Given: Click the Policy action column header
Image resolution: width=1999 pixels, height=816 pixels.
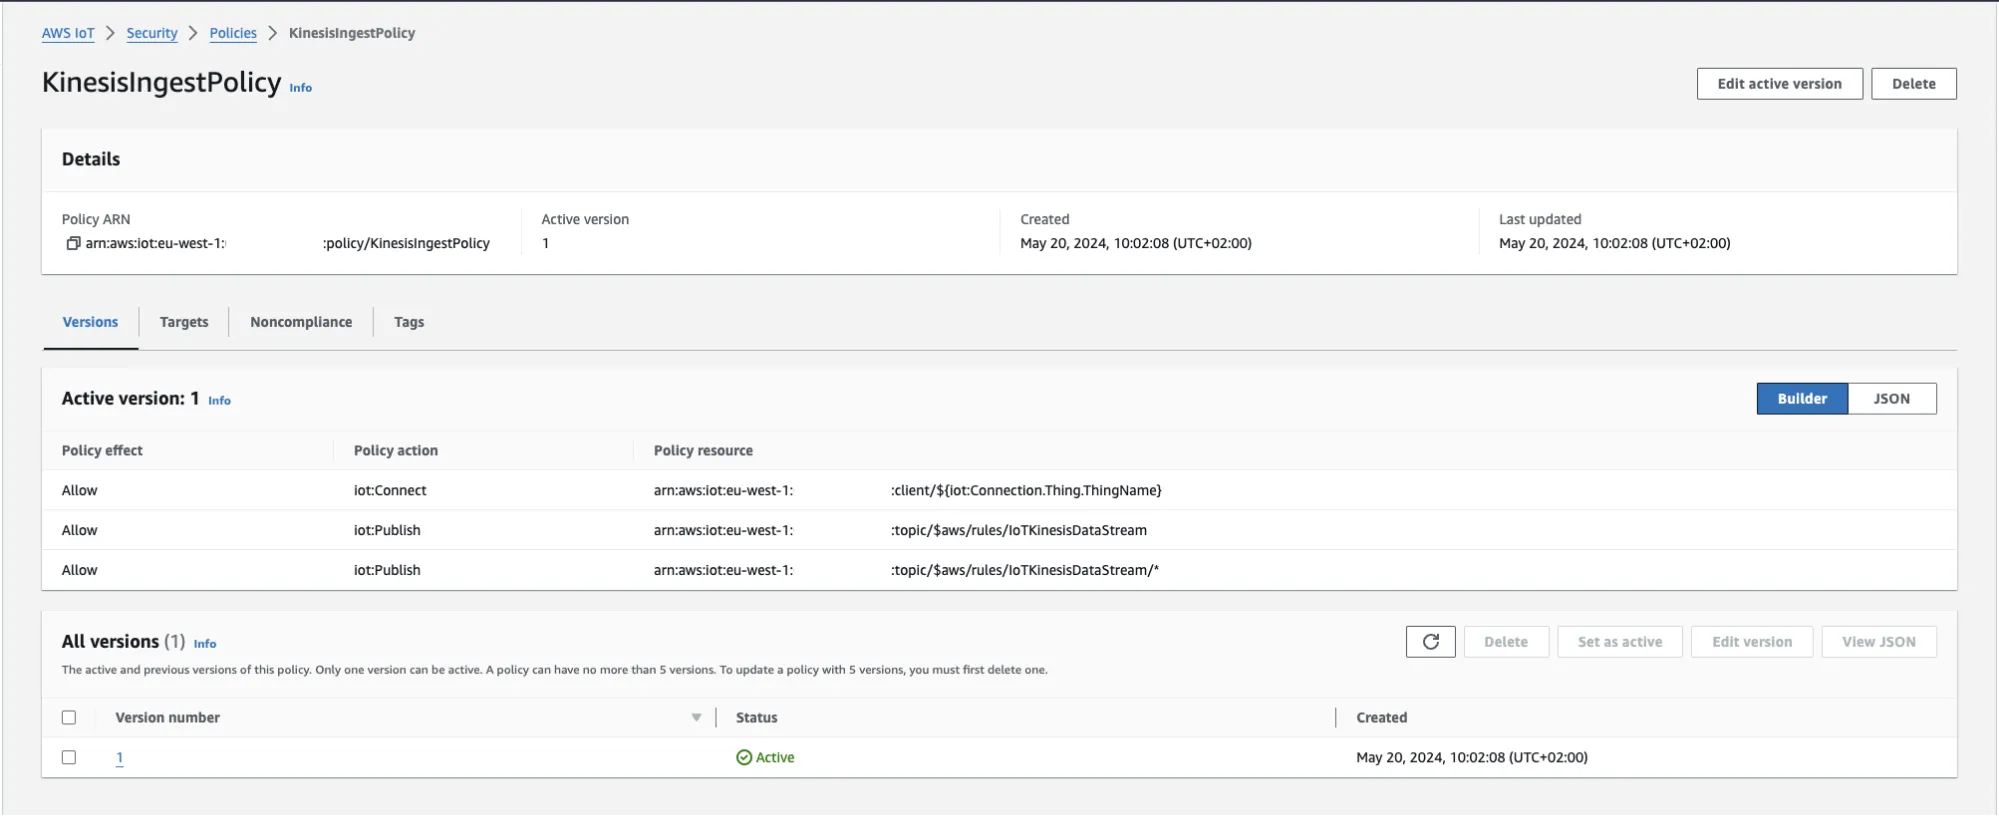Looking at the screenshot, I should click(x=396, y=451).
